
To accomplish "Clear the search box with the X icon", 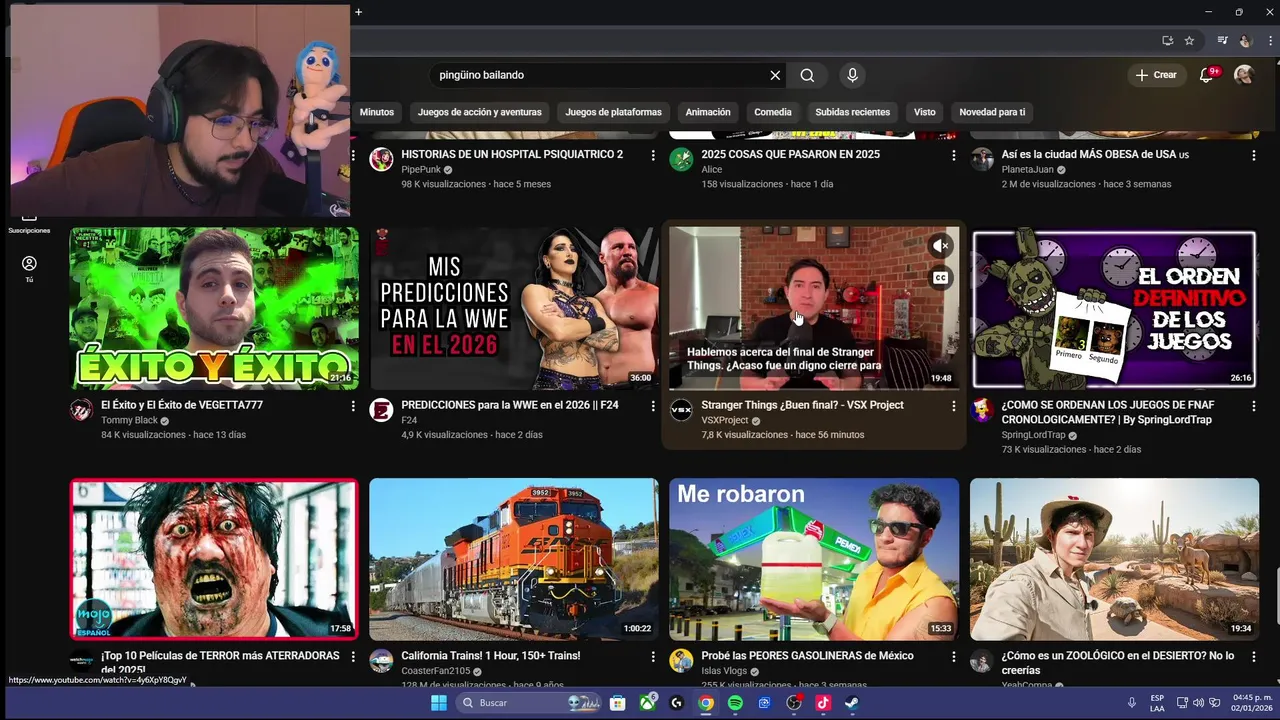I will [775, 75].
